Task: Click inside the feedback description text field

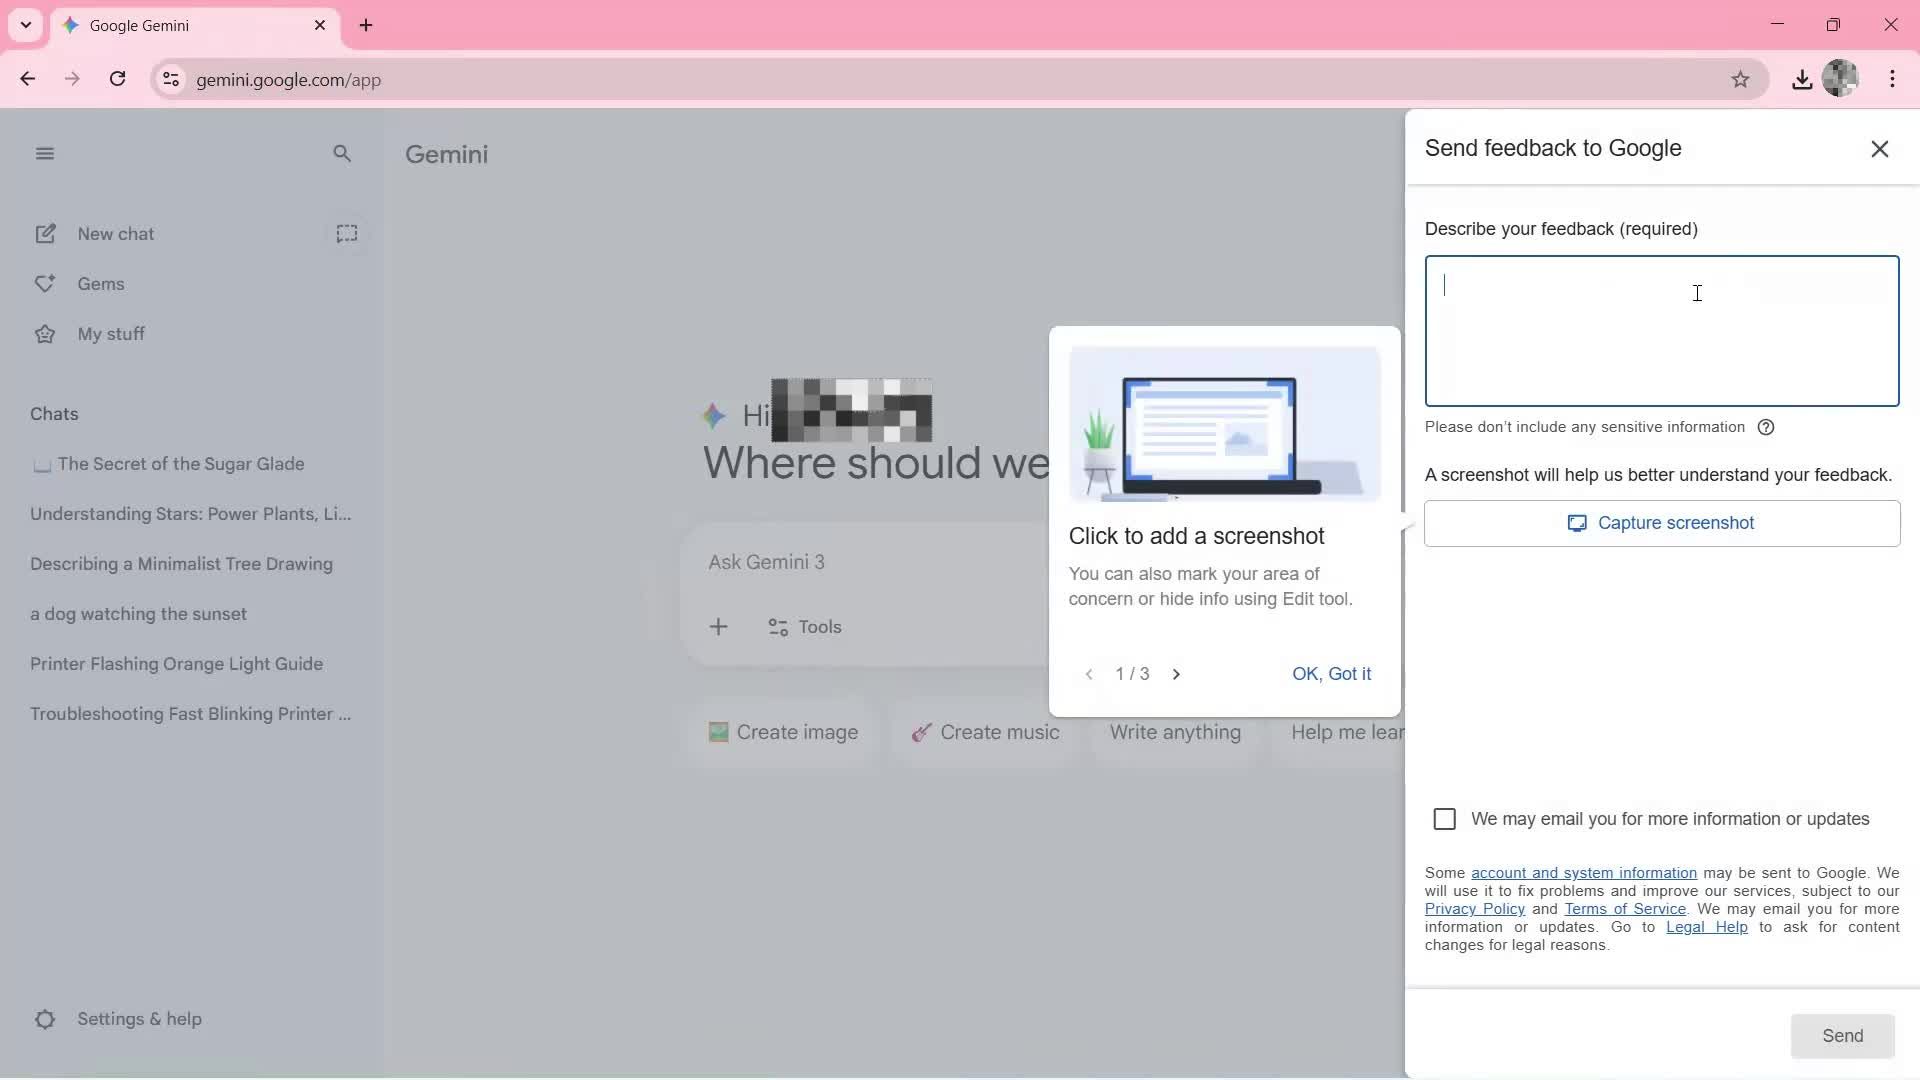Action: click(1660, 331)
